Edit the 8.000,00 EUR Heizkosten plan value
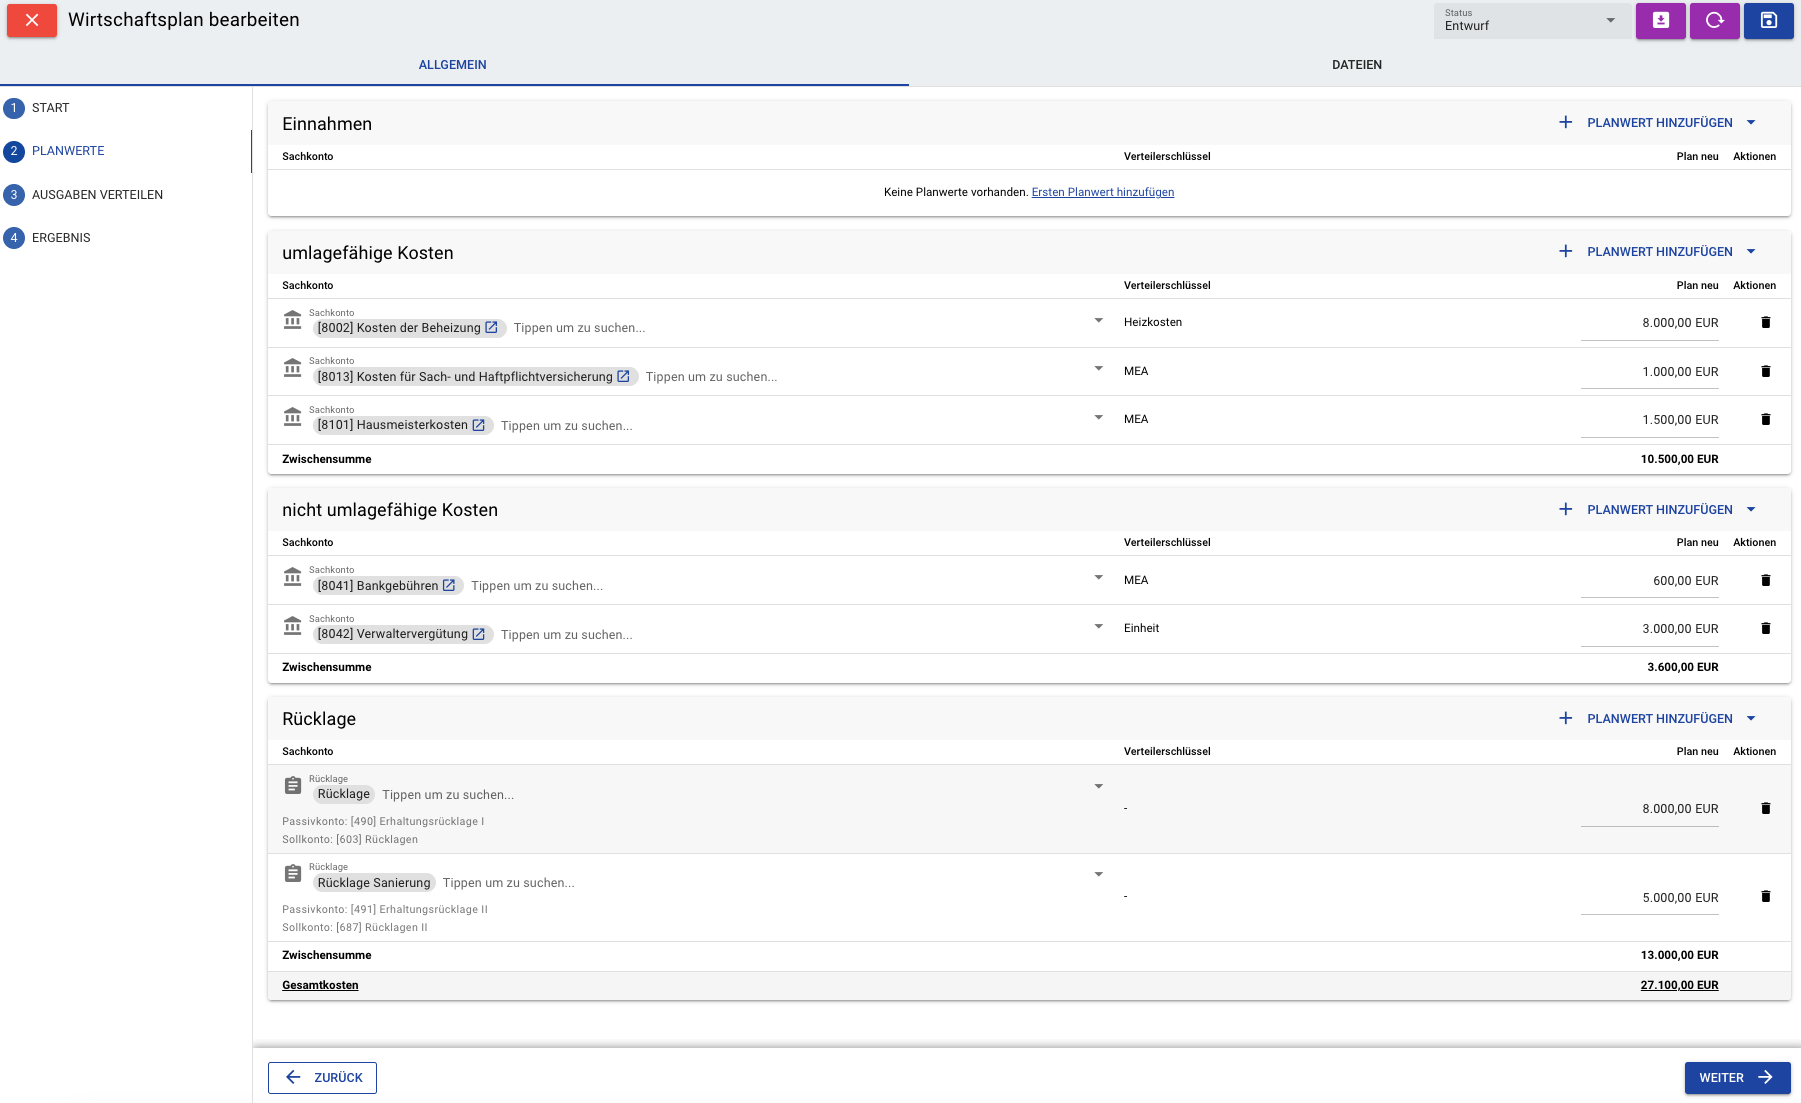The width and height of the screenshot is (1801, 1103). [1649, 323]
